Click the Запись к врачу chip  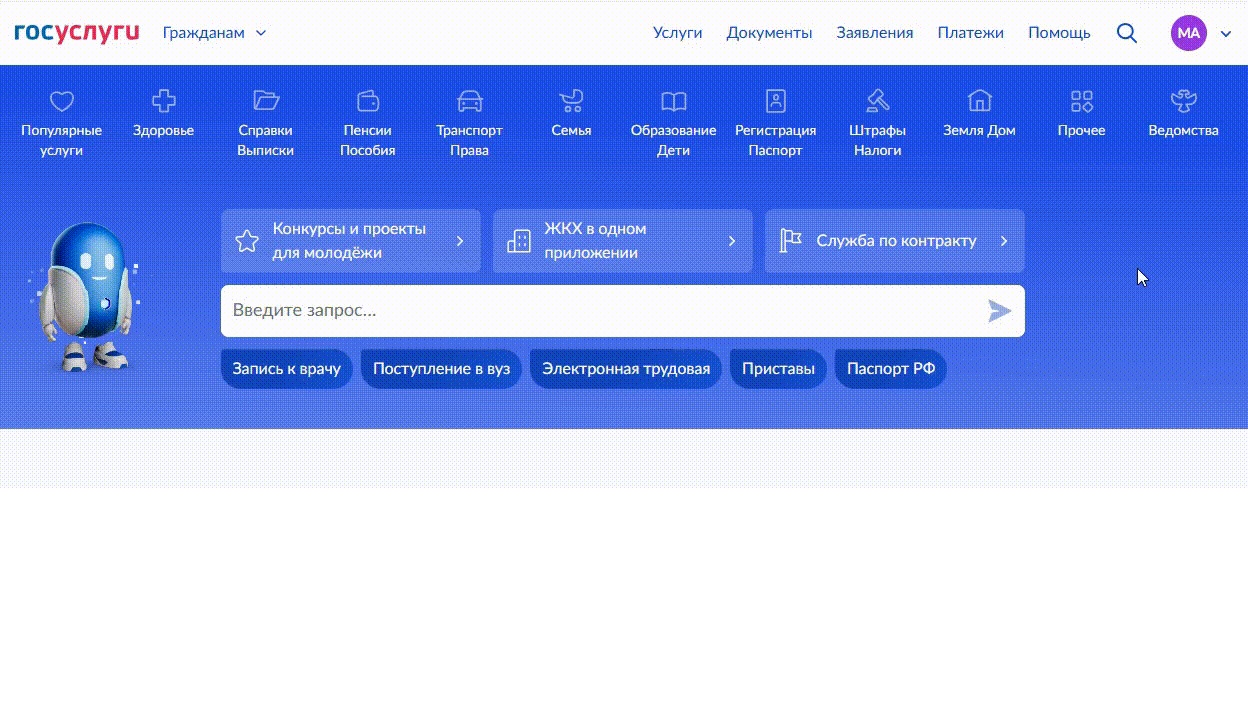coord(286,369)
